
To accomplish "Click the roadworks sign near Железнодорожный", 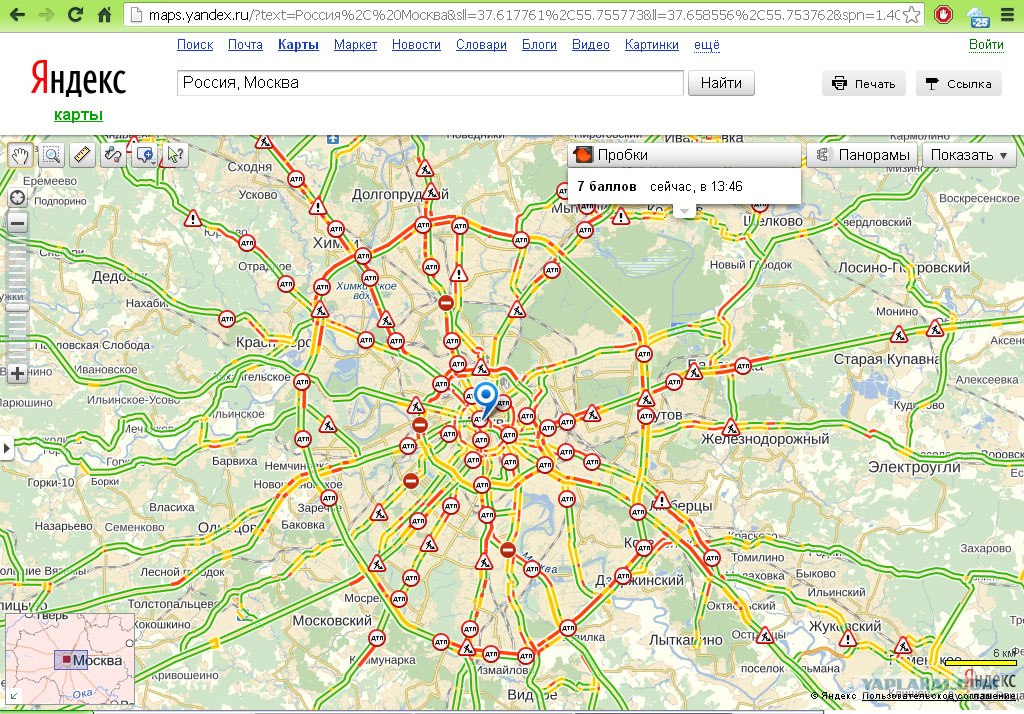I will 731,428.
